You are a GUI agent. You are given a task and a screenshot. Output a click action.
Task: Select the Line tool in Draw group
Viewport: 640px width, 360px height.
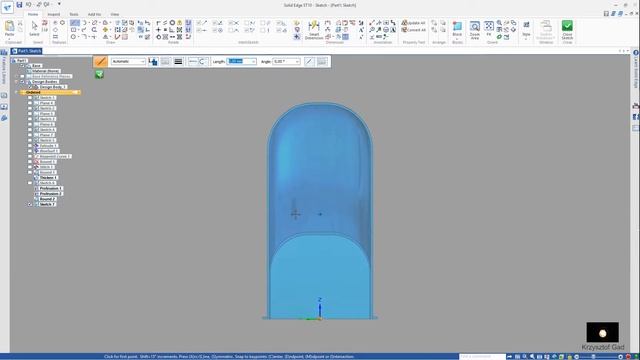click(75, 23)
